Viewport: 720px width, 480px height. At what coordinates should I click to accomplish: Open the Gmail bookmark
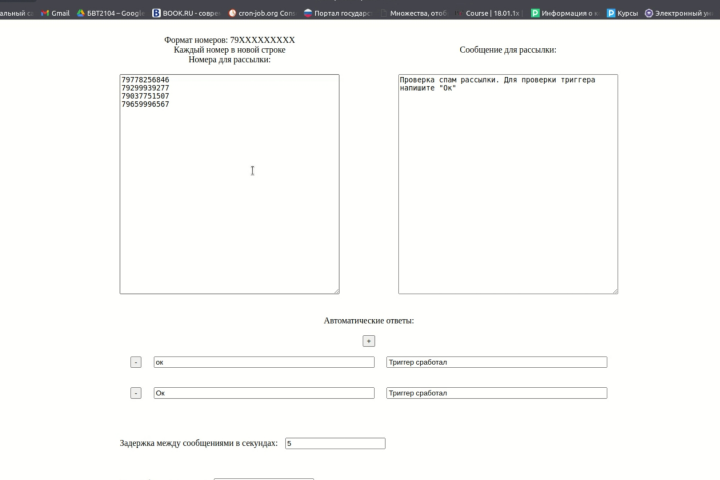click(x=55, y=13)
